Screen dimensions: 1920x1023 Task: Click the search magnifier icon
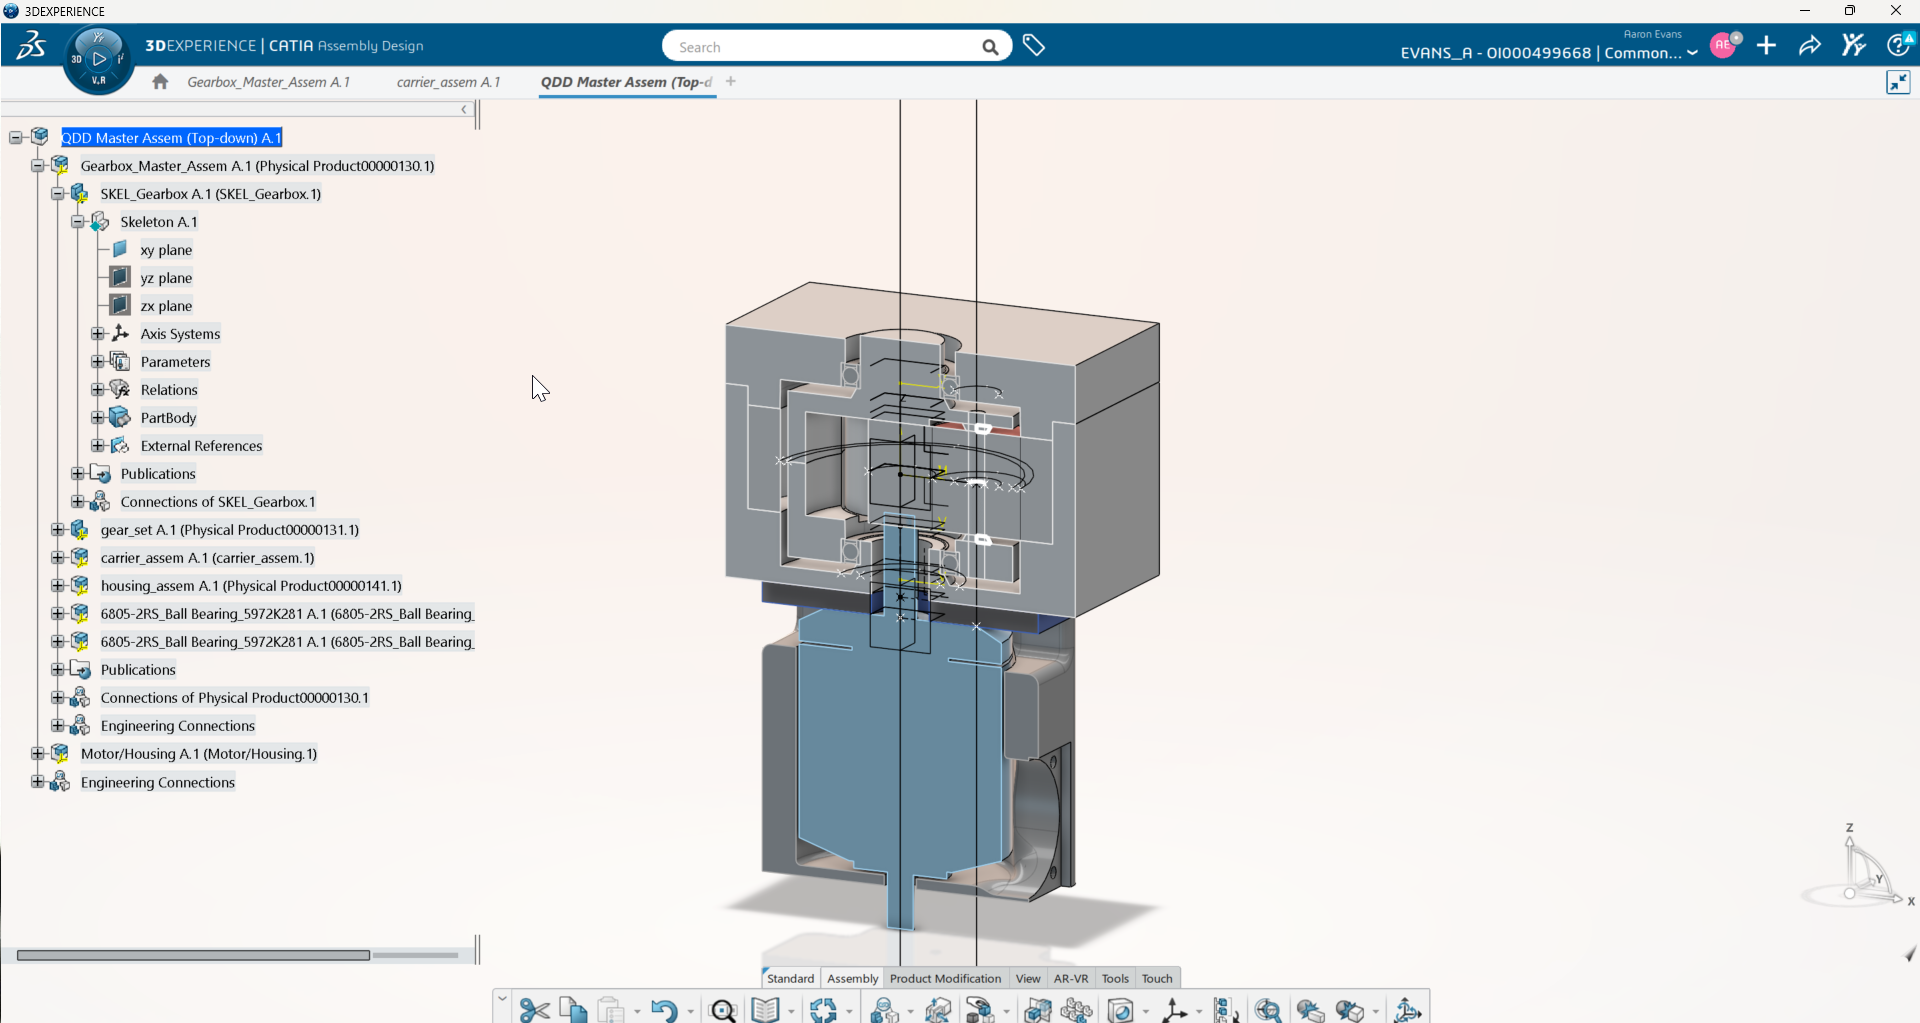[990, 47]
